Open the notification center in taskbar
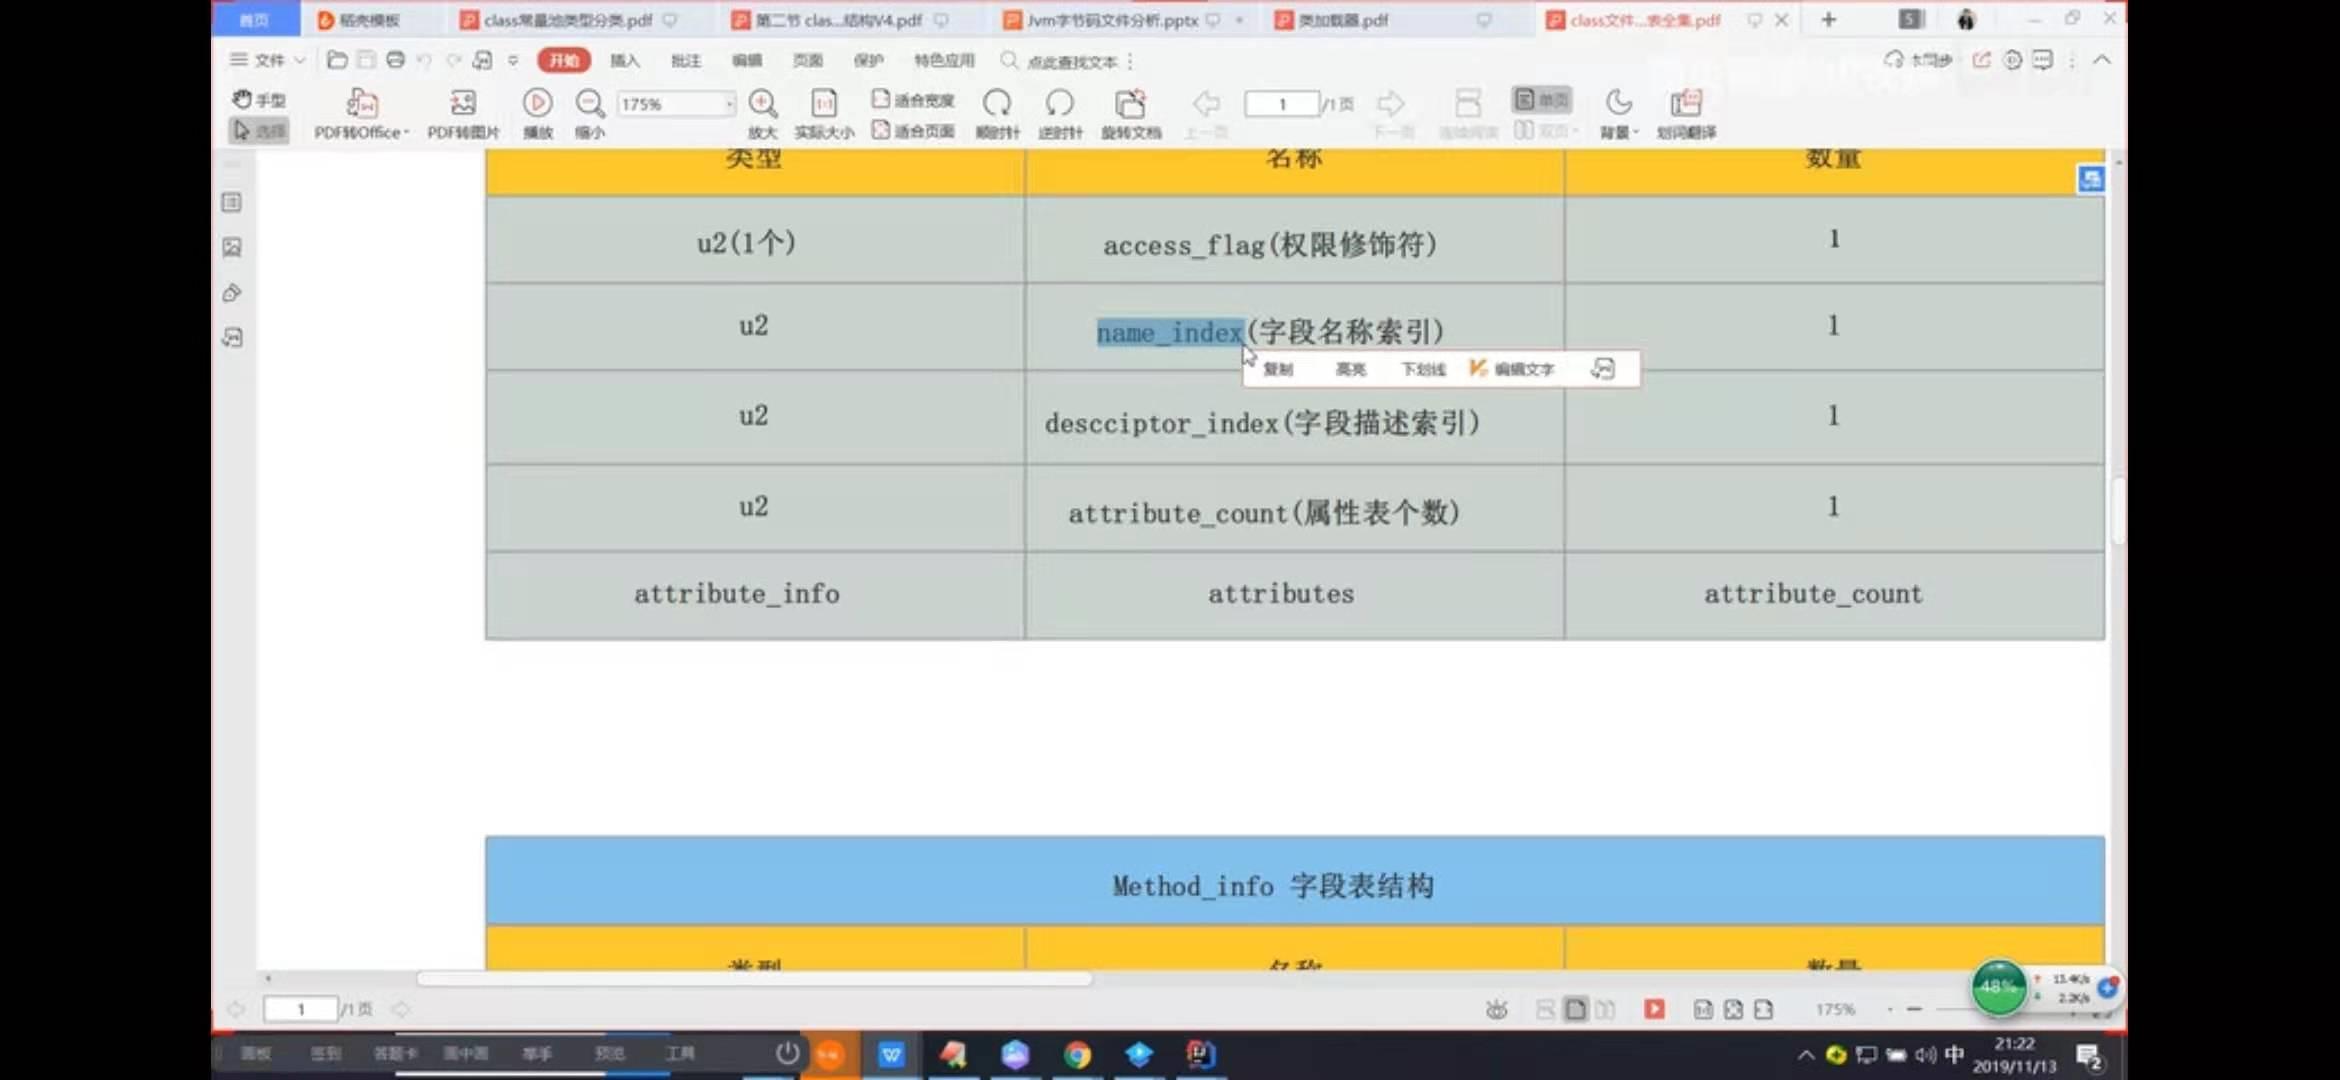Viewport: 2340px width, 1080px height. pyautogui.click(x=2089, y=1056)
